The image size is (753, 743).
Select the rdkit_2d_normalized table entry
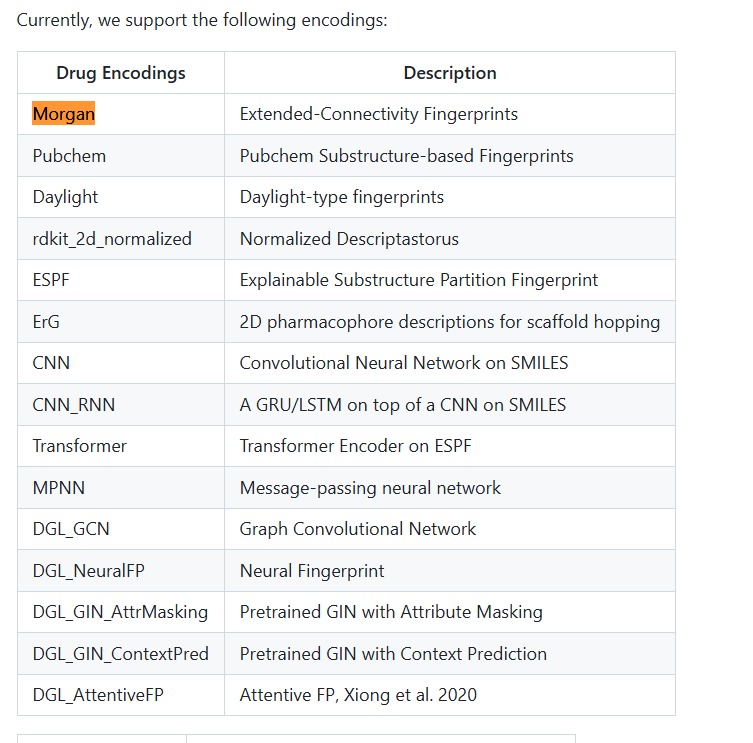click(112, 239)
